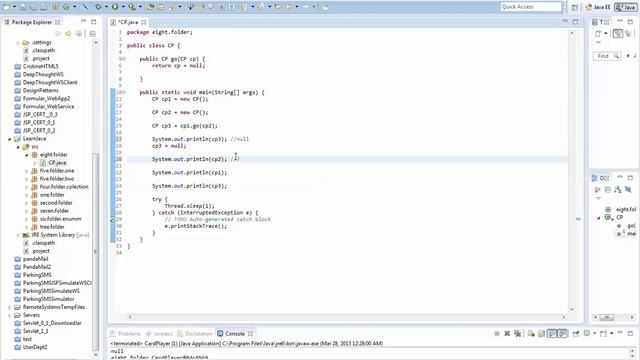Open the Run button dropdown arrow
640x360 pixels.
(x=123, y=7)
